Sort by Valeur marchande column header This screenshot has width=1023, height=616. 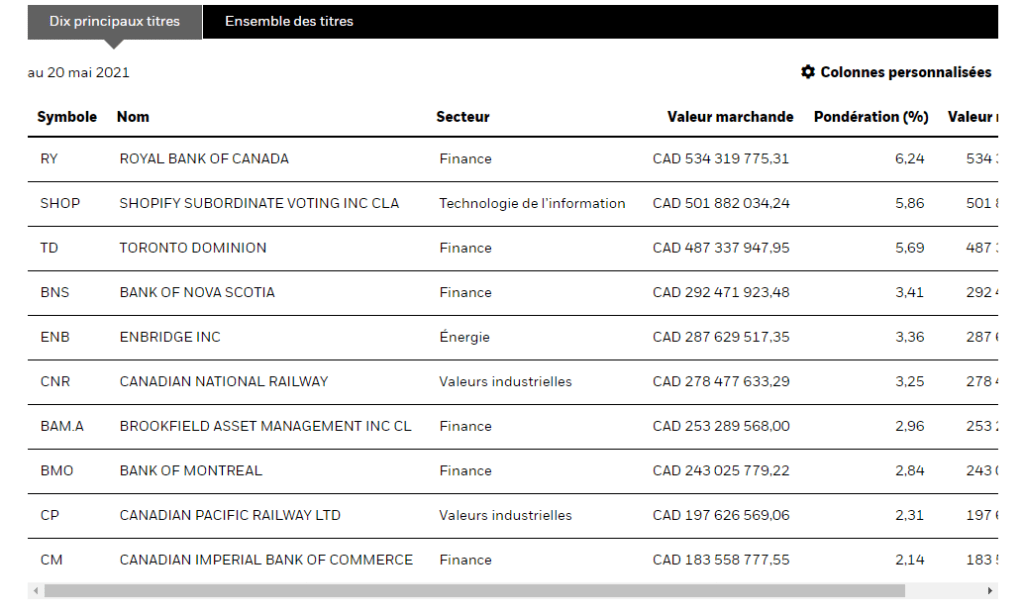[x=730, y=117]
